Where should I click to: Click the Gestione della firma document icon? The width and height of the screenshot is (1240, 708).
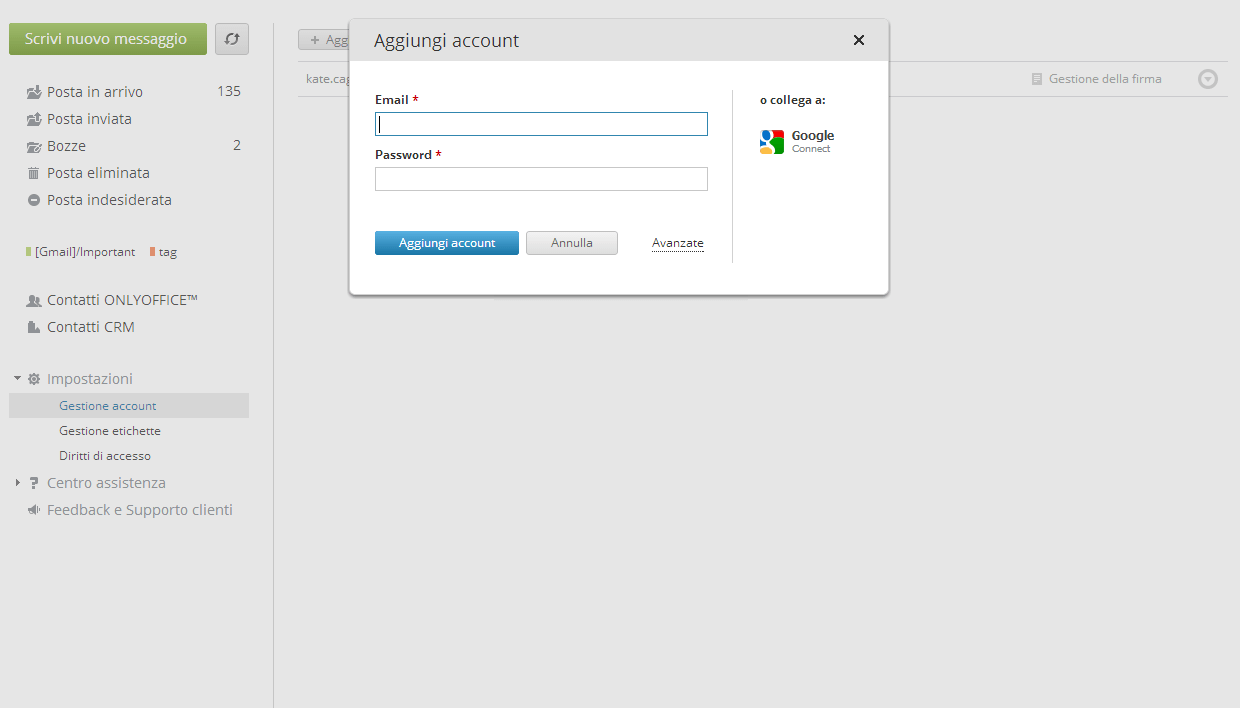[1037, 79]
